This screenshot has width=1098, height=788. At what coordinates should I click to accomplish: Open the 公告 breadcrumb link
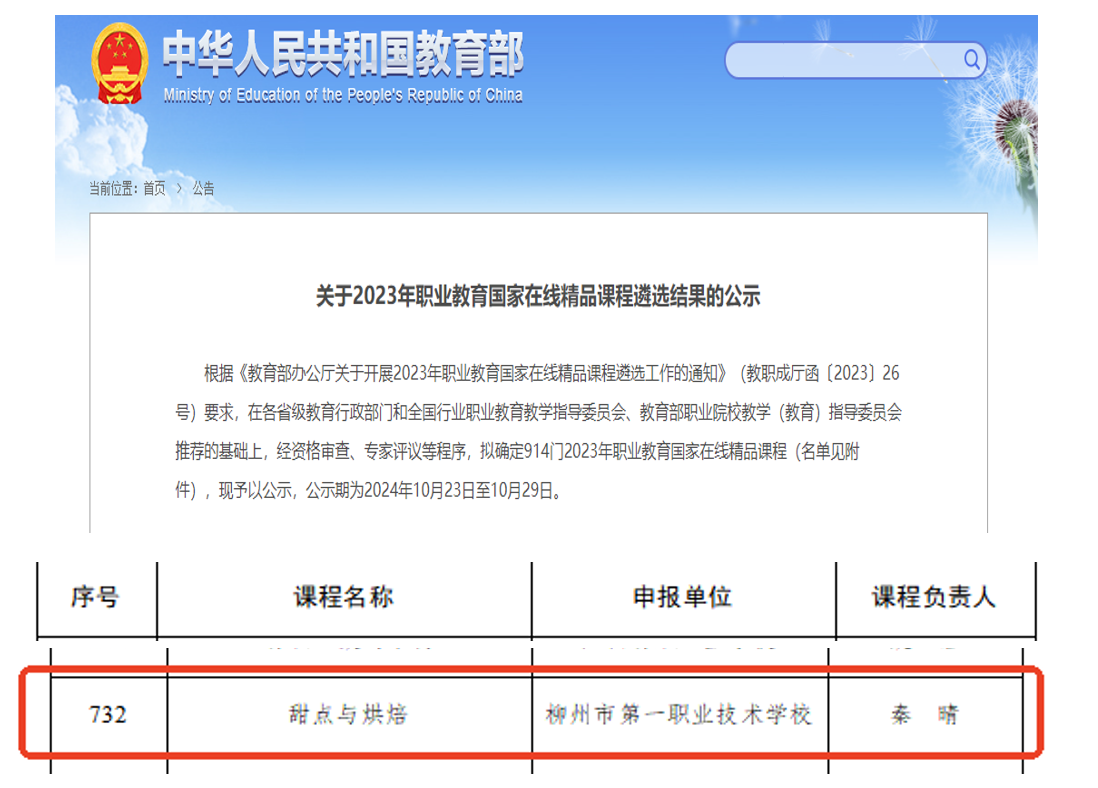[203, 188]
